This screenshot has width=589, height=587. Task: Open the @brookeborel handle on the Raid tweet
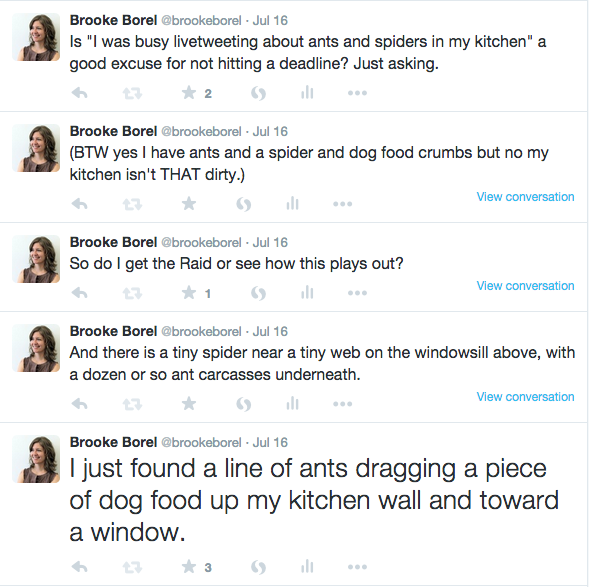click(201, 242)
